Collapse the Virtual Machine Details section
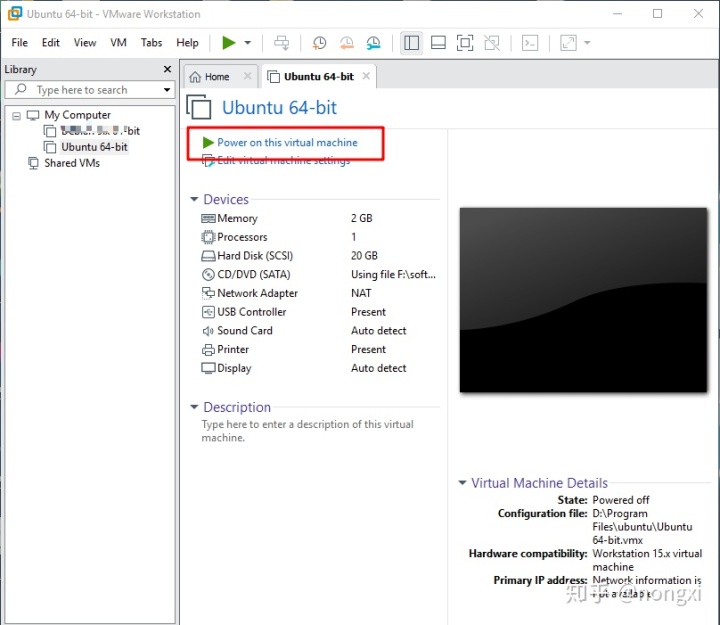The image size is (720, 625). (462, 483)
